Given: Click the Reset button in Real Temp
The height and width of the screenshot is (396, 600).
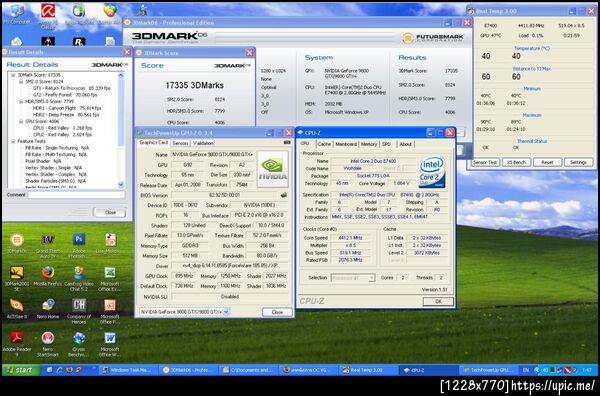Looking at the screenshot, I should [547, 162].
